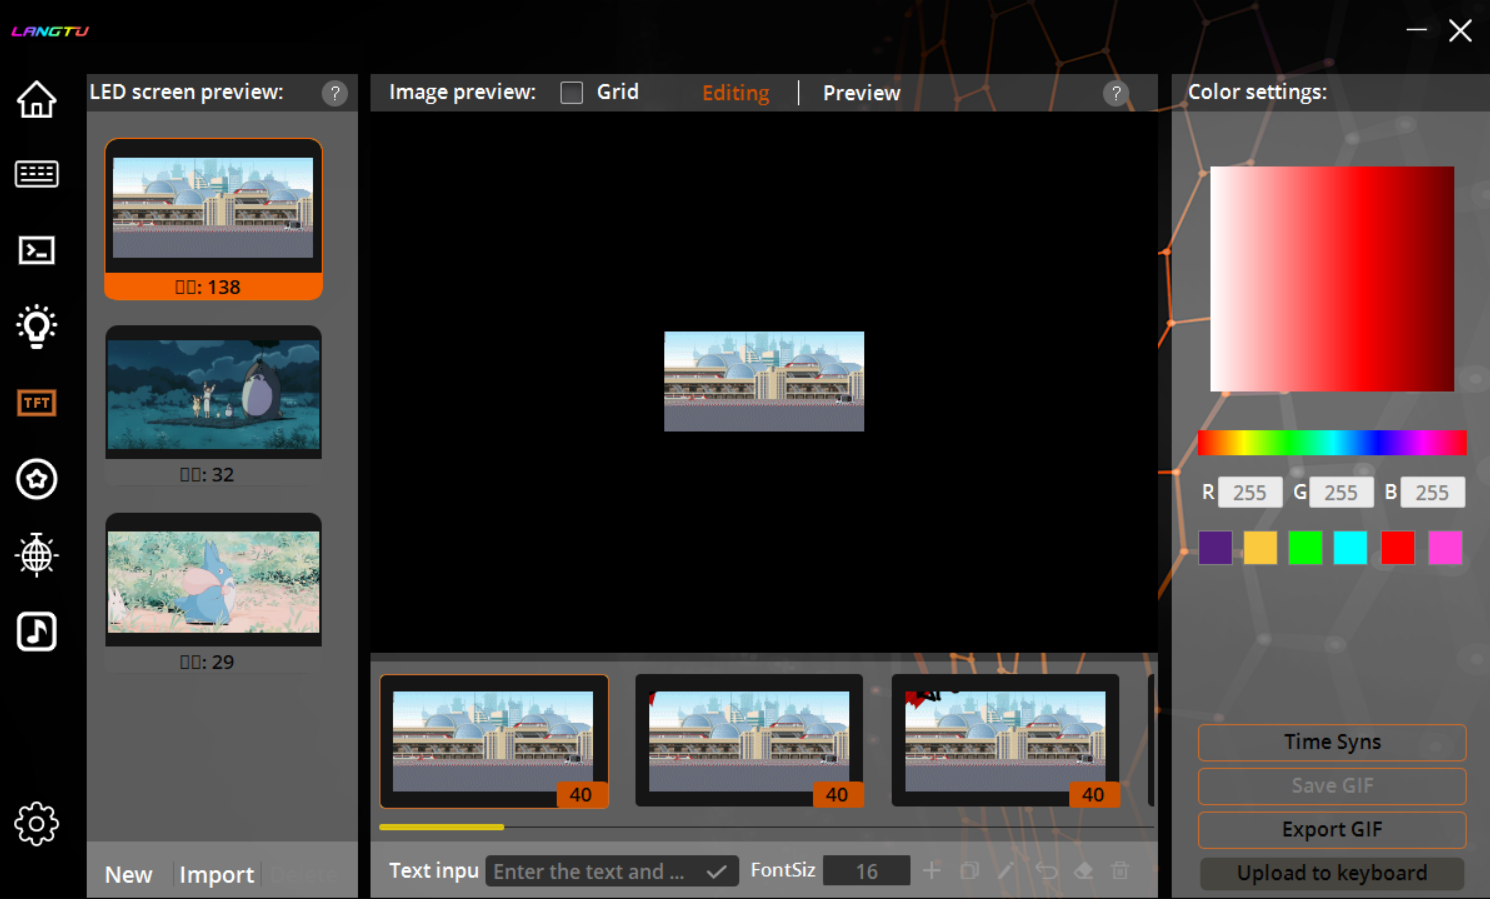
Task: Select the blue Totoro thumbnail labeled 29
Action: point(213,593)
